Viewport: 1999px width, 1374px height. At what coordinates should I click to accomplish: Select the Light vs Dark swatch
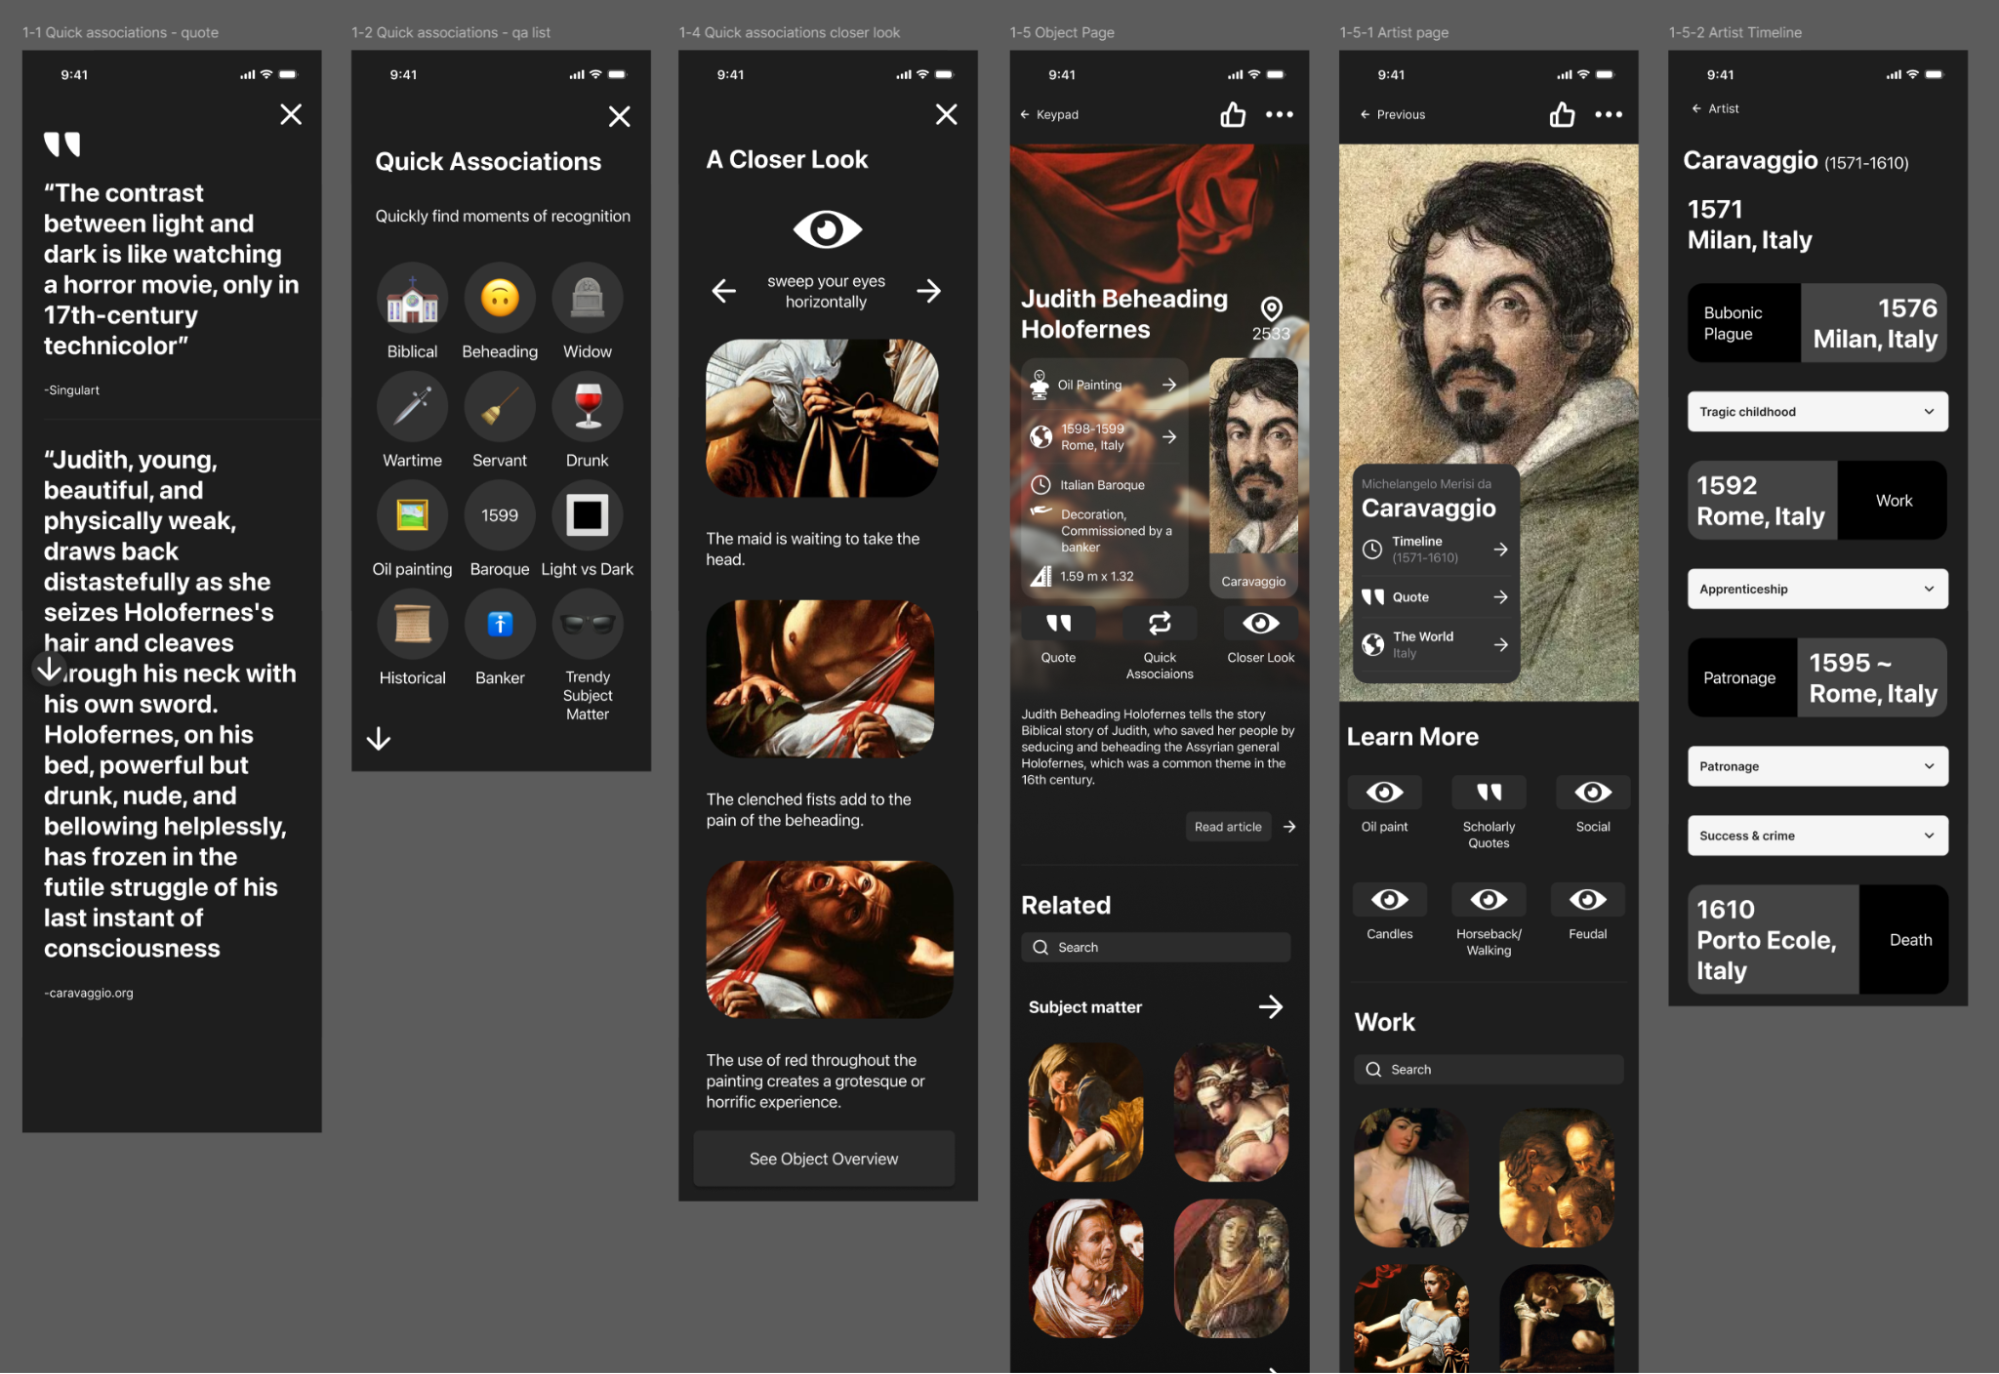pos(587,516)
